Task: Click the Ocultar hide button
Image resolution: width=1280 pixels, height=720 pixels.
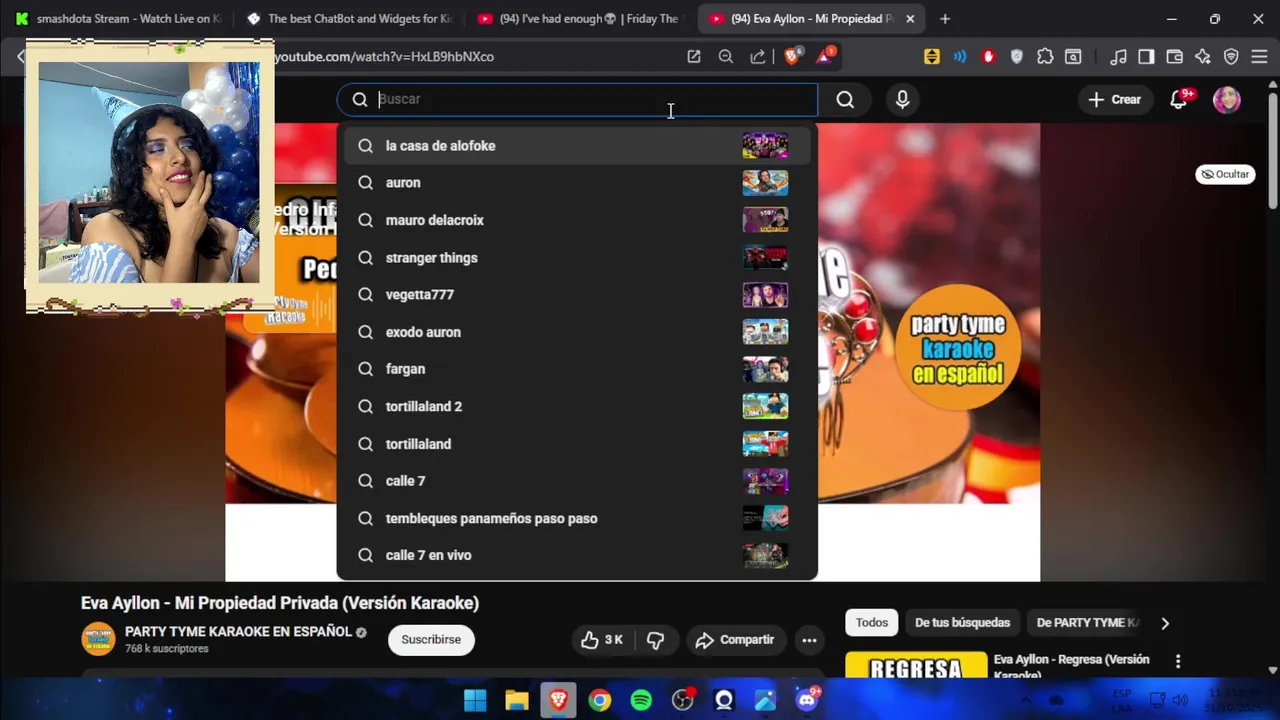Action: point(1225,174)
